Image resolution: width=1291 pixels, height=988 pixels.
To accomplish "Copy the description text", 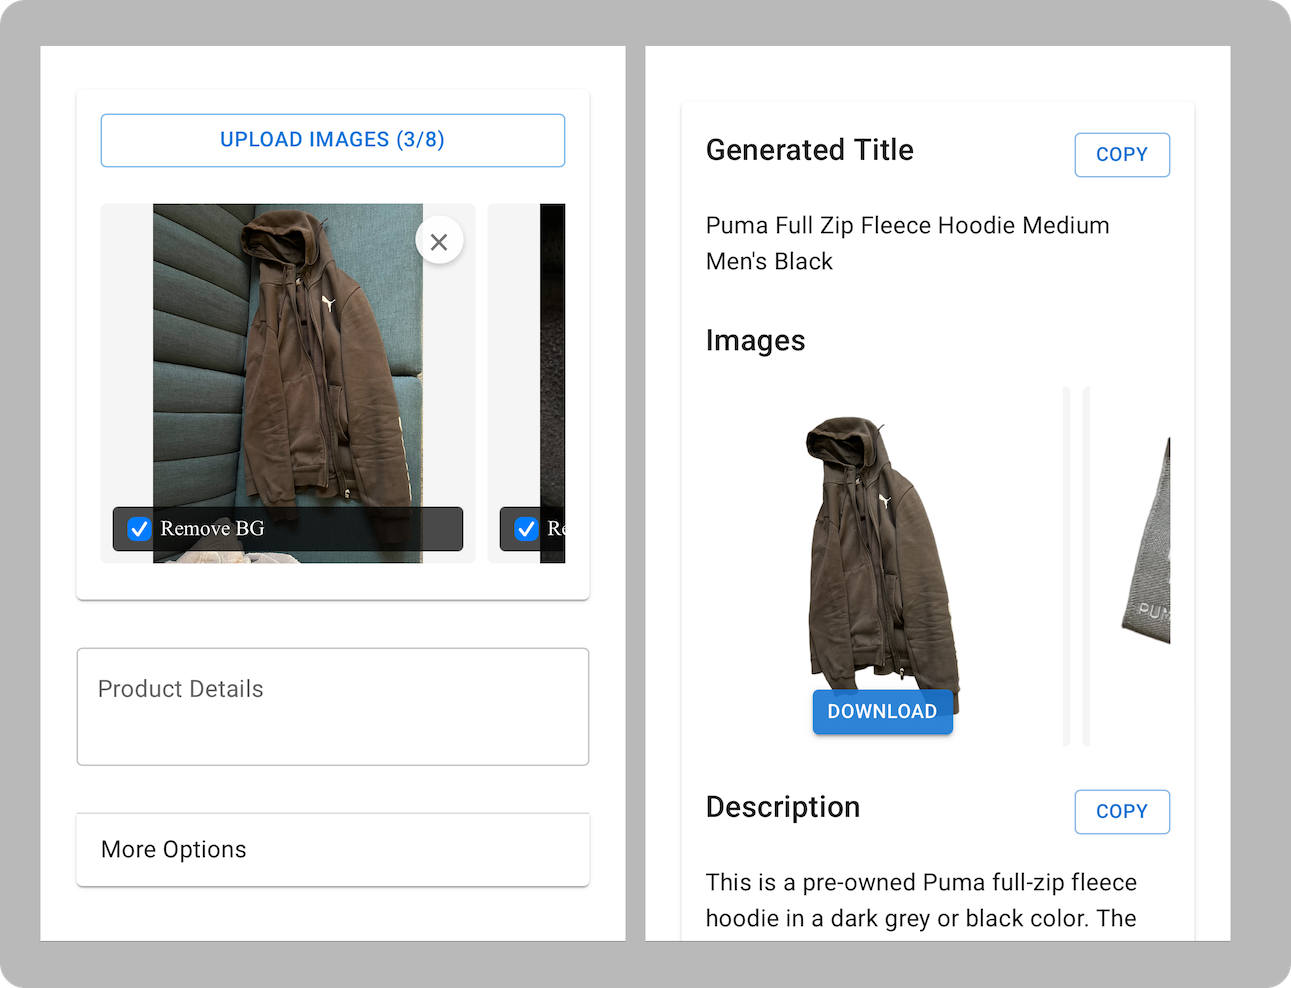I will coord(1121,811).
